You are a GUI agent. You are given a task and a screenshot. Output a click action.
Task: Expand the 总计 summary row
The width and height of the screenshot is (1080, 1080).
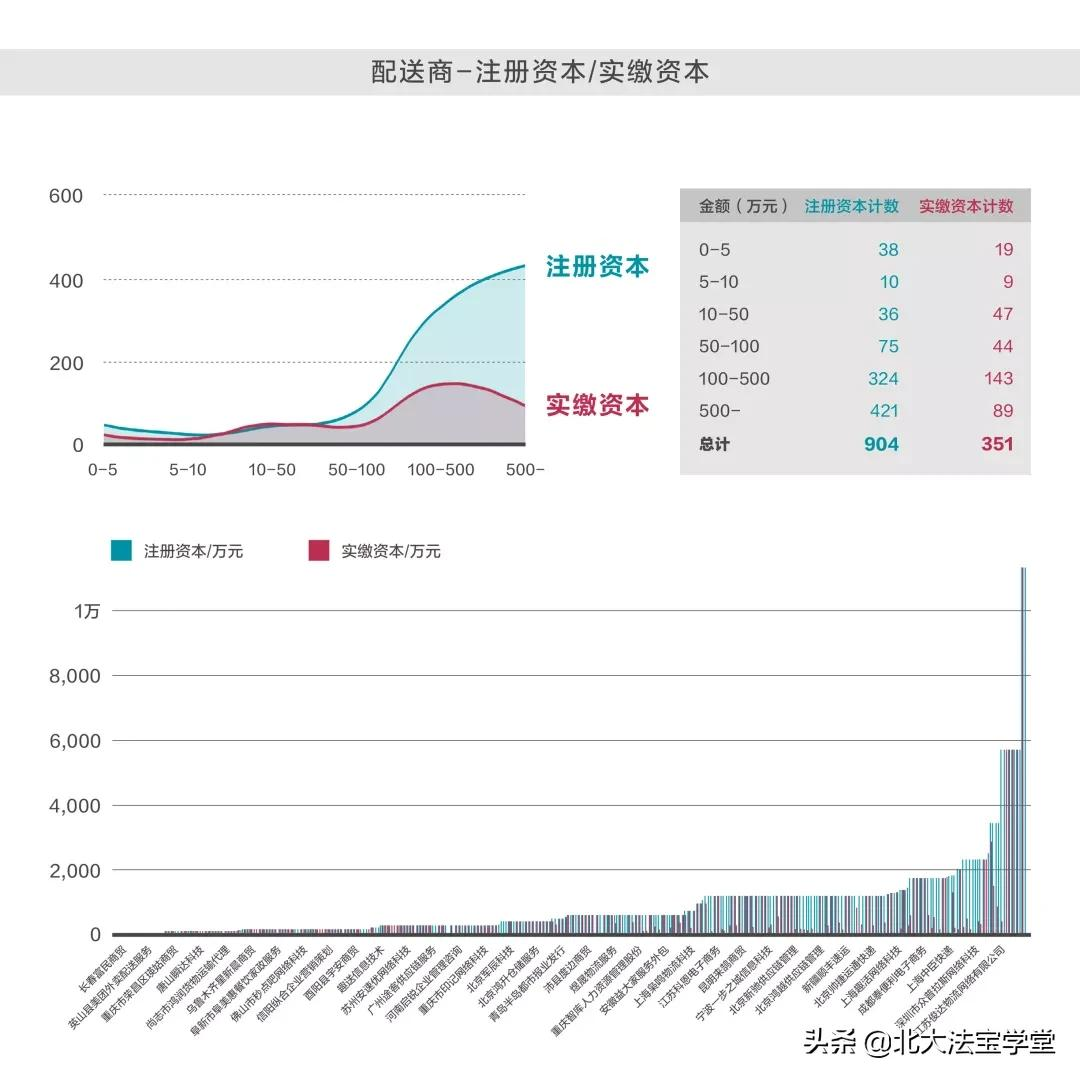coord(715,444)
